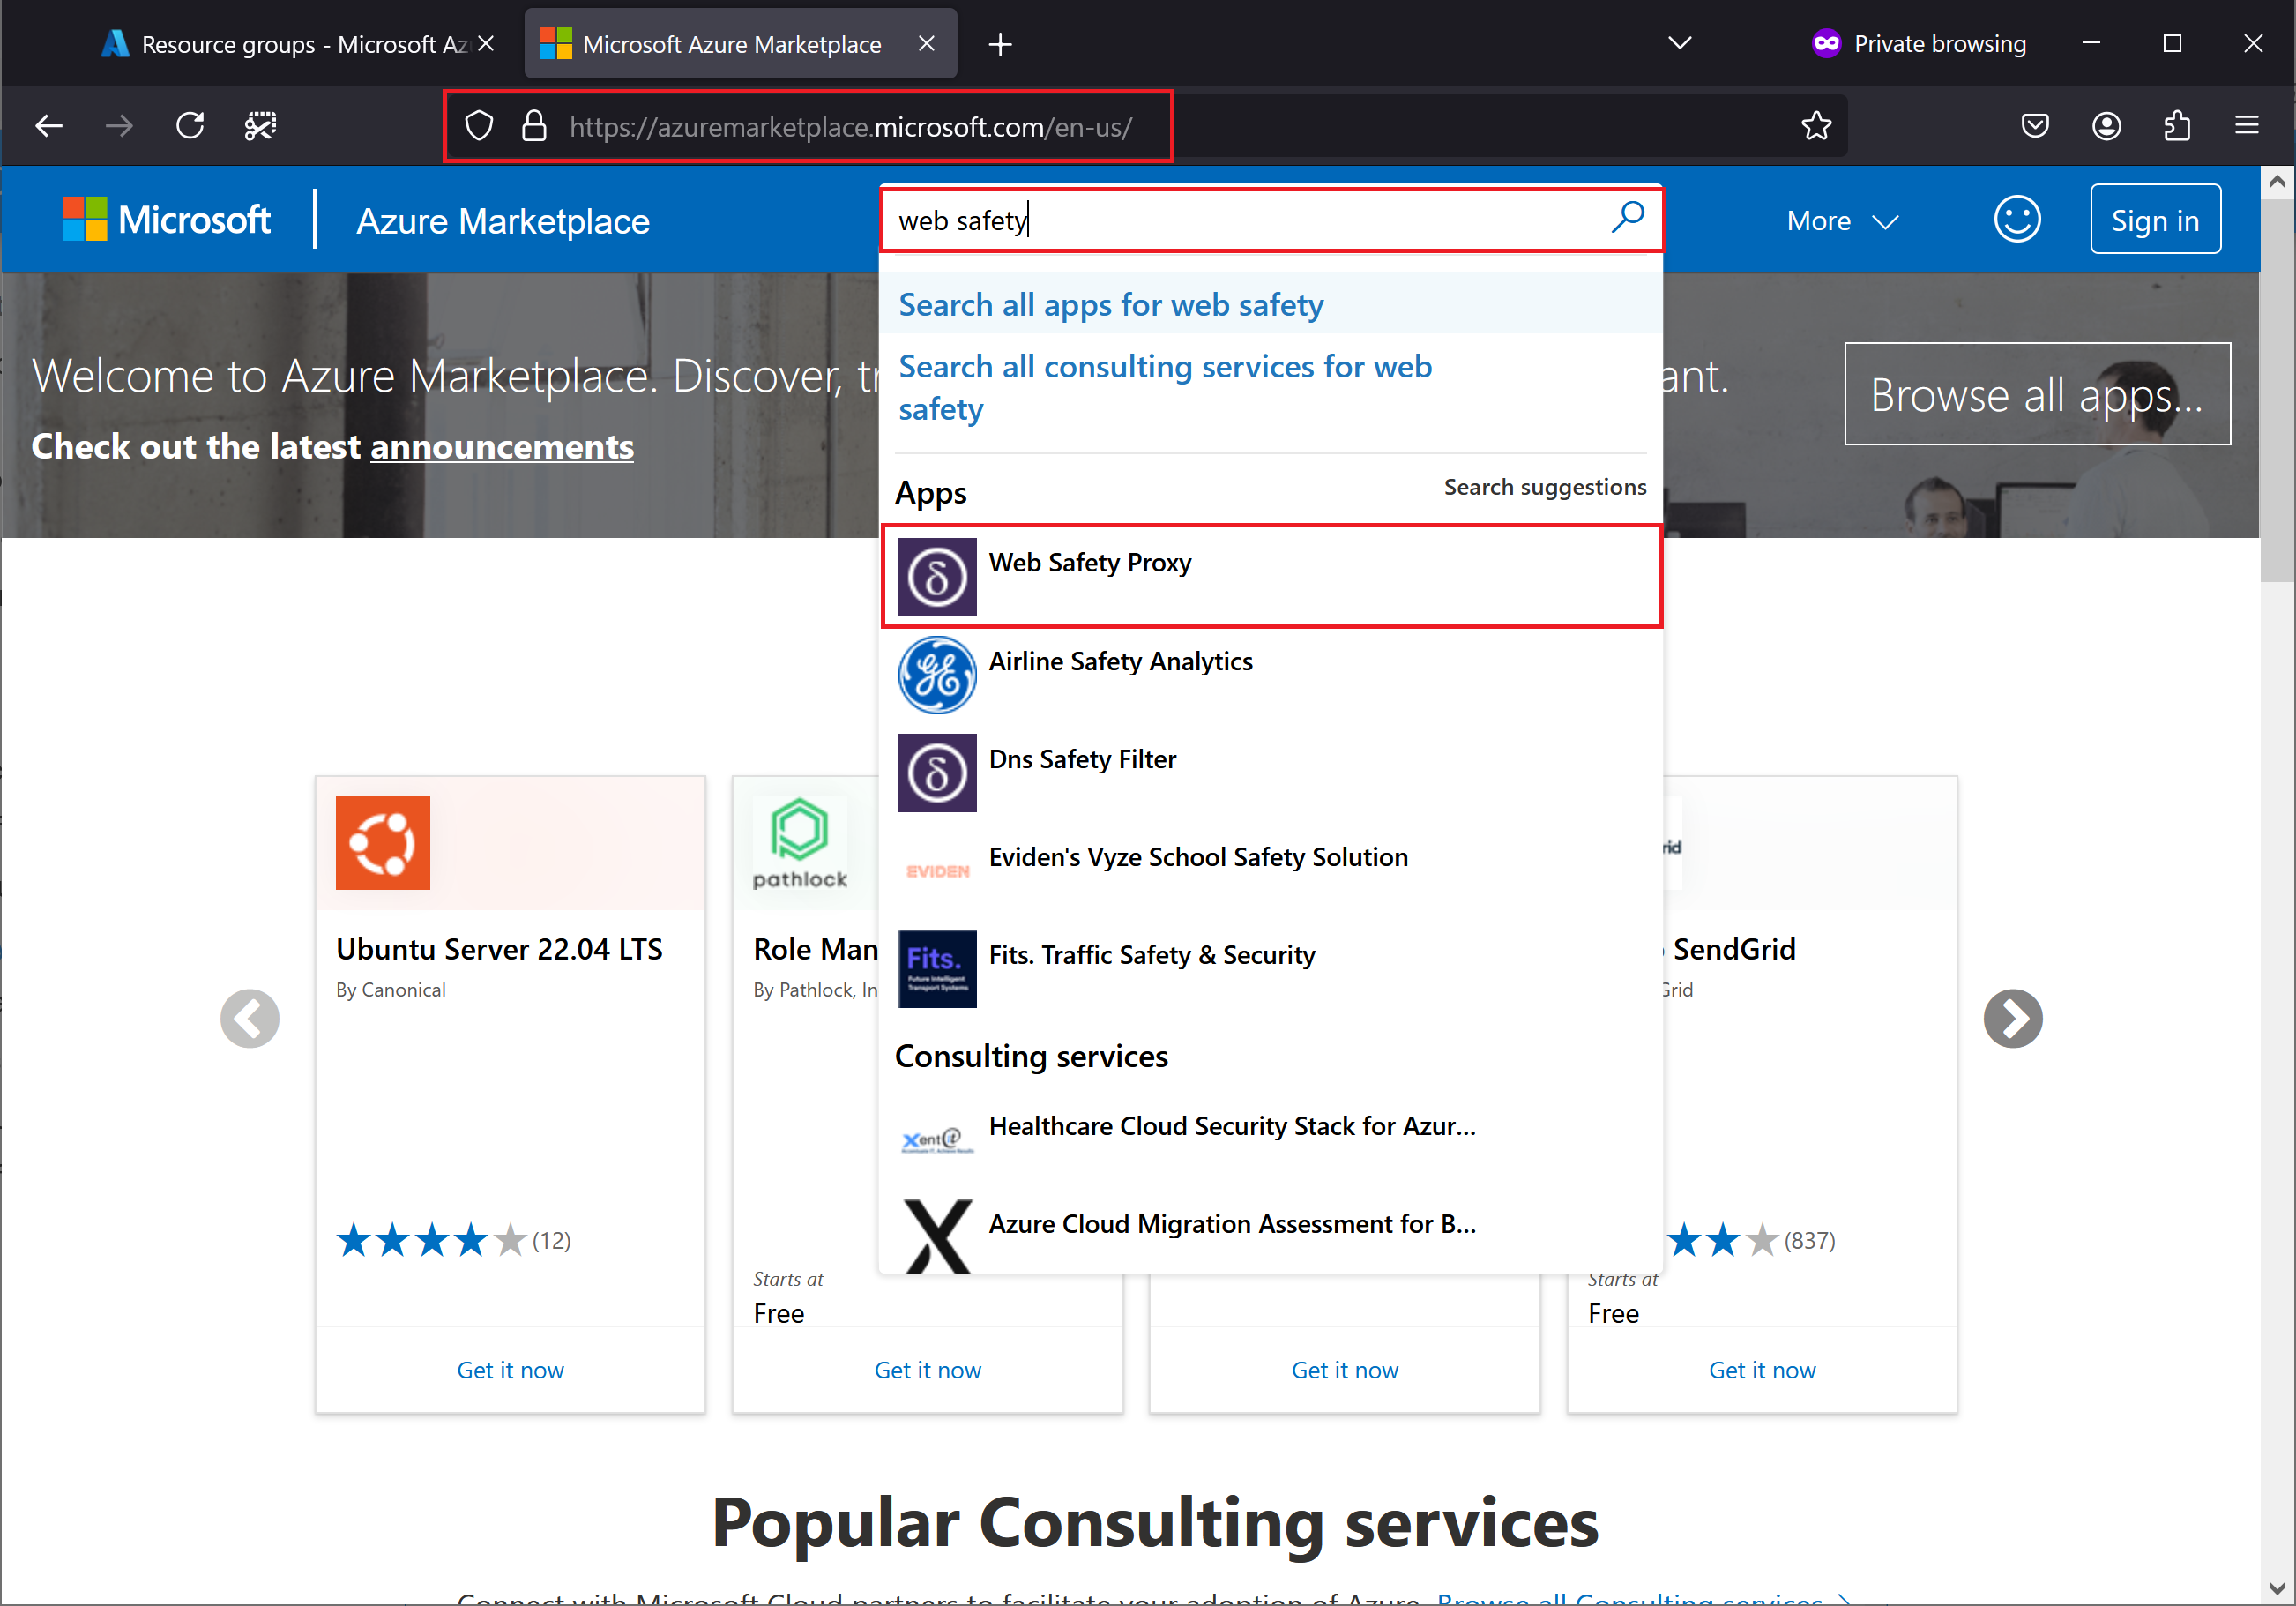This screenshot has height=1606, width=2296.
Task: Click the Eviden logo icon
Action: [x=937, y=871]
